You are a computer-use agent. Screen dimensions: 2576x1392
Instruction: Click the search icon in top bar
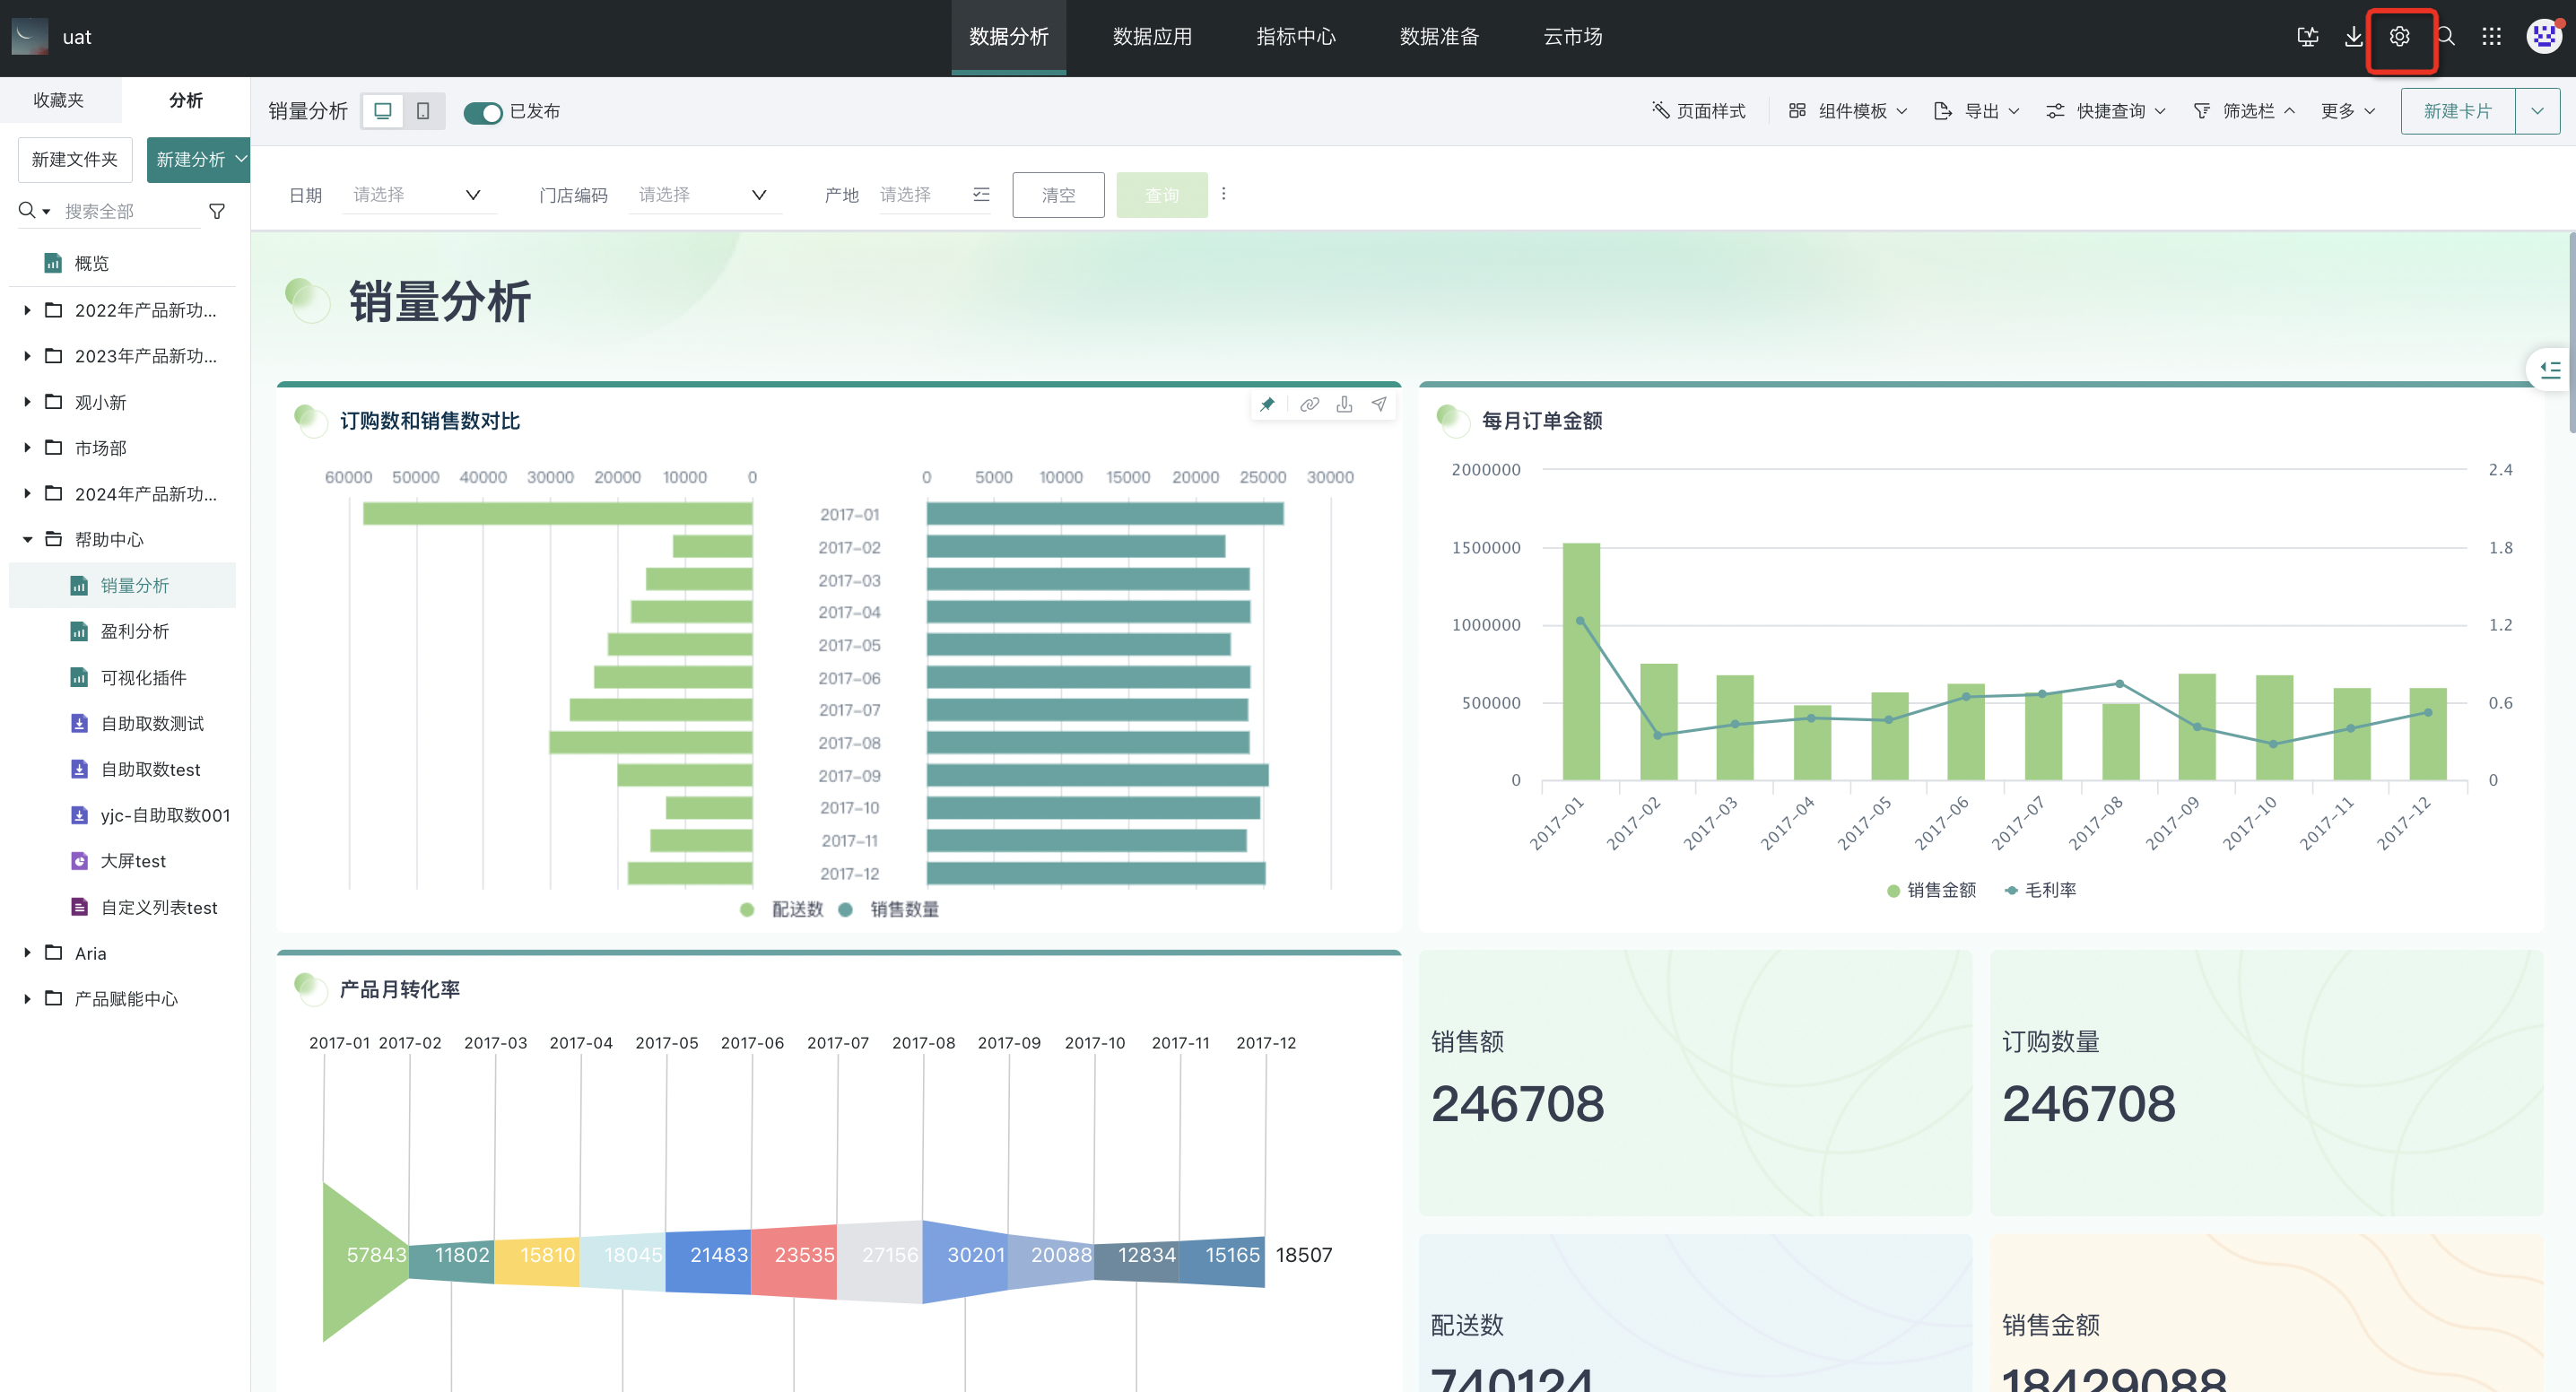pyautogui.click(x=2446, y=37)
